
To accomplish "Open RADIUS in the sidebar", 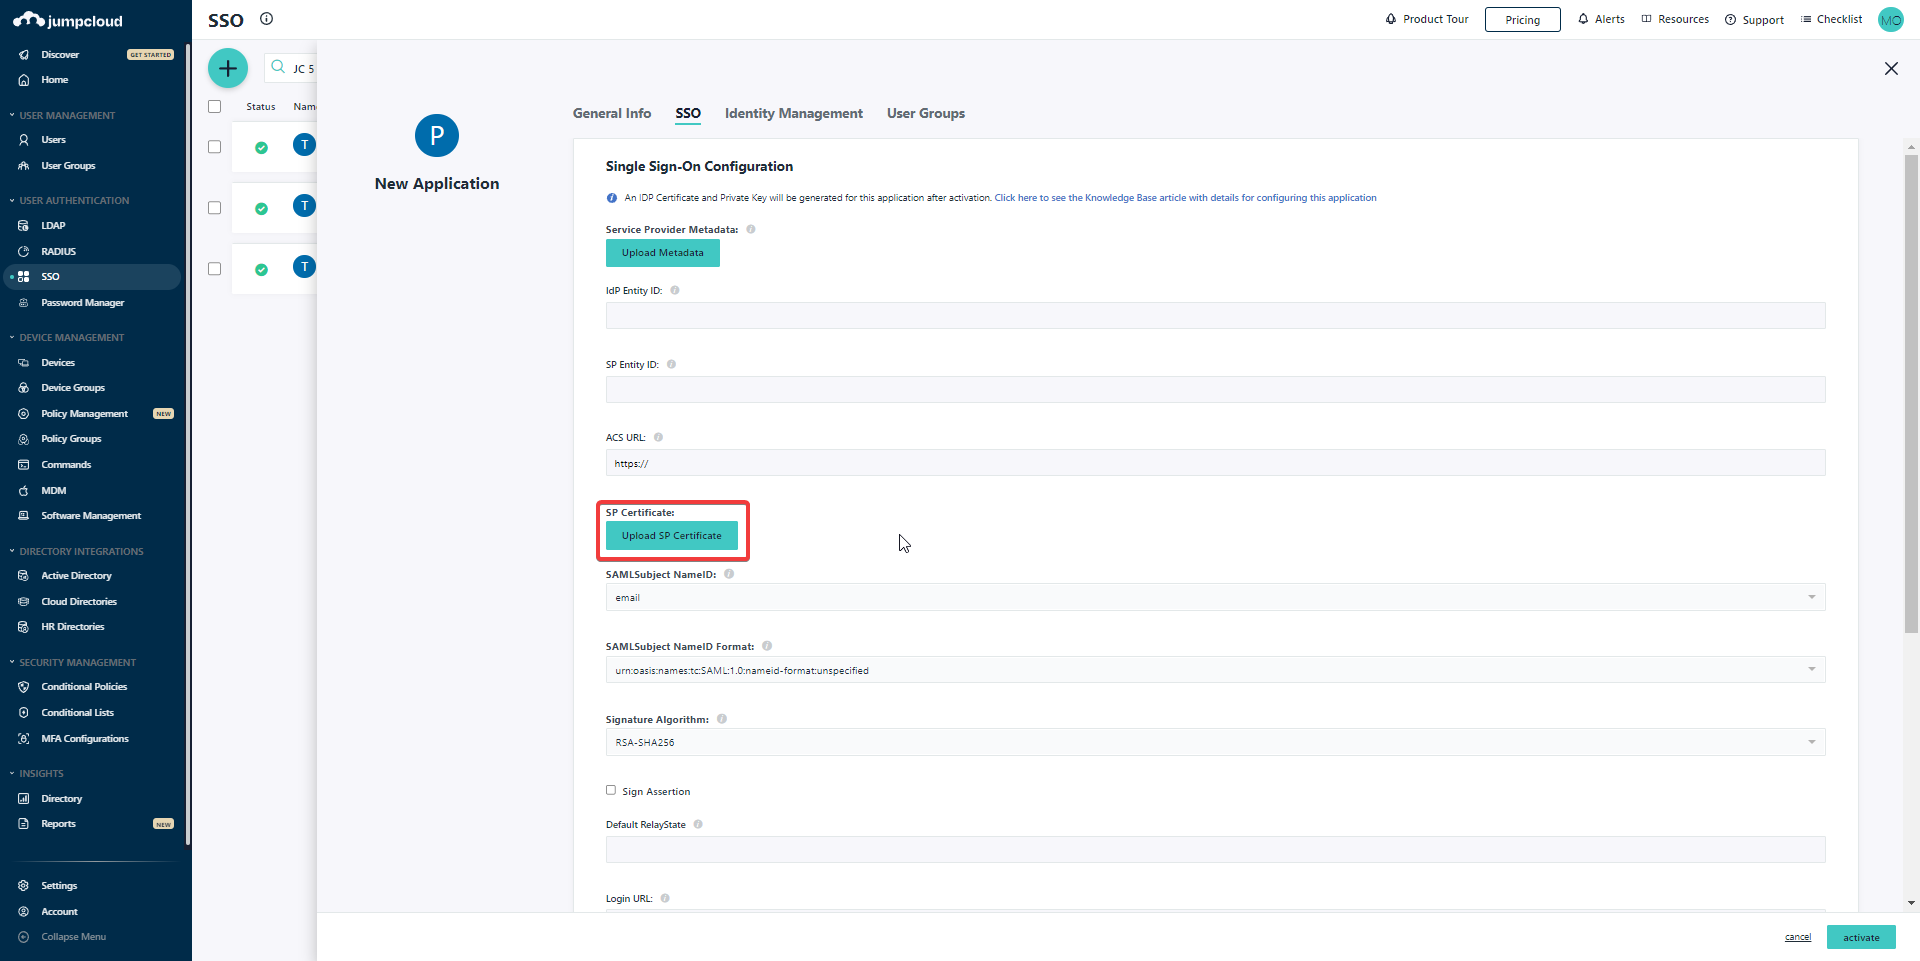I will 58,252.
